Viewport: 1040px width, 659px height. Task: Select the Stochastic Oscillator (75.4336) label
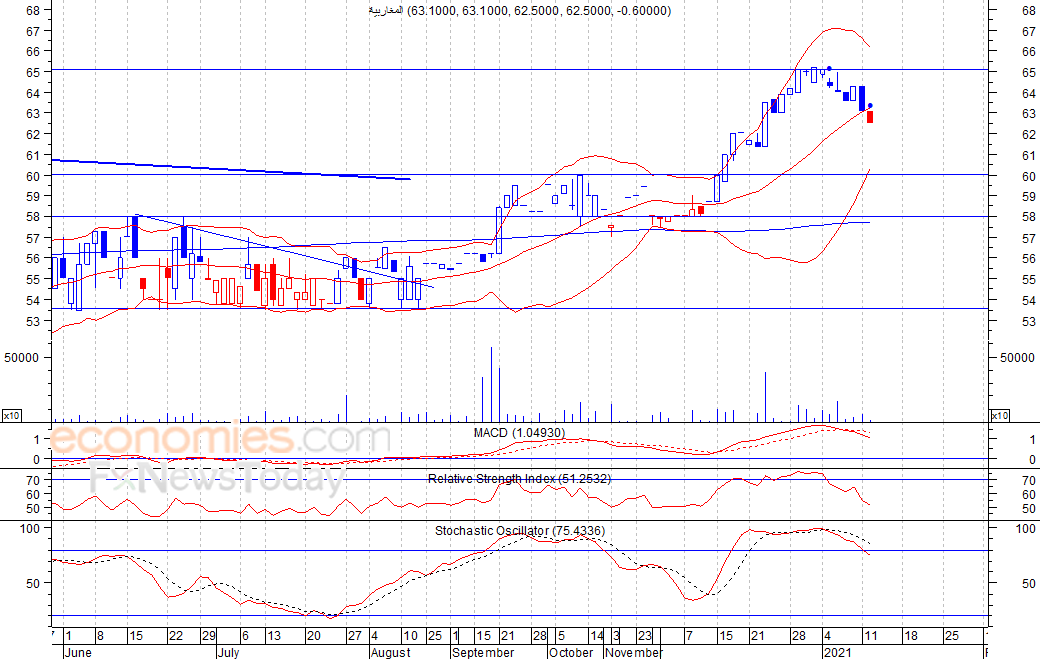pyautogui.click(x=519, y=530)
